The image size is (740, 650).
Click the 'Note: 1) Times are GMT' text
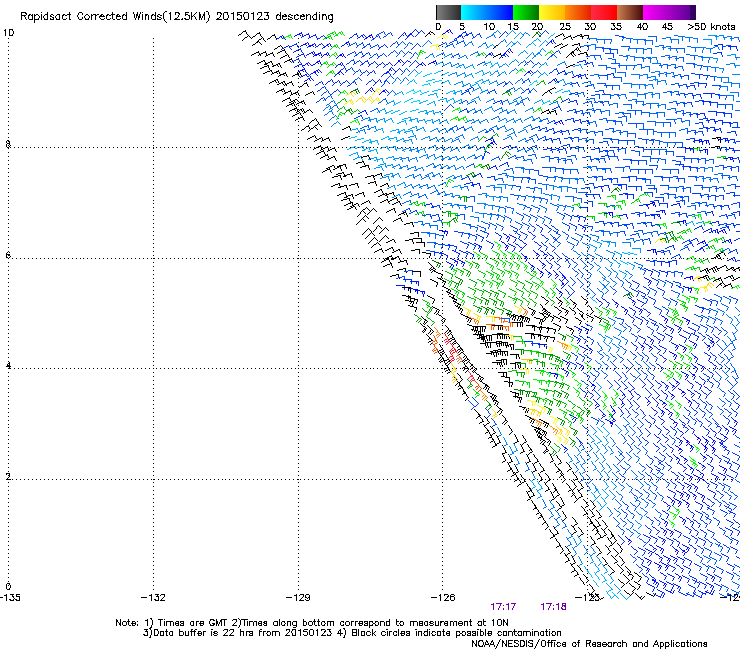[x=172, y=623]
